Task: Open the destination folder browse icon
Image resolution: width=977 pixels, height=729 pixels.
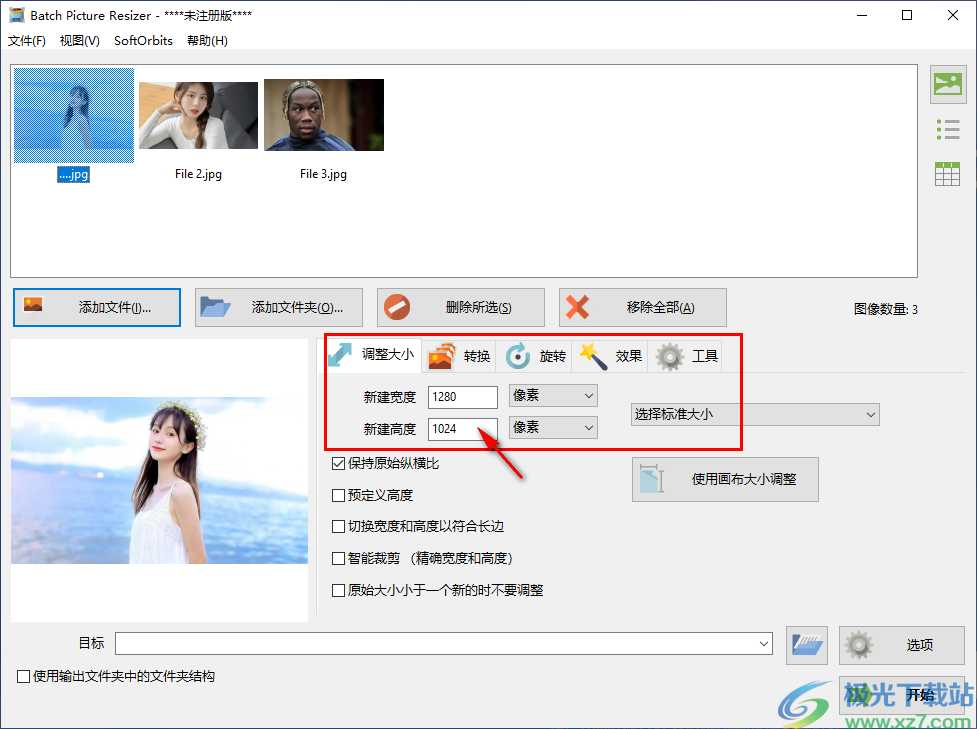Action: click(806, 645)
